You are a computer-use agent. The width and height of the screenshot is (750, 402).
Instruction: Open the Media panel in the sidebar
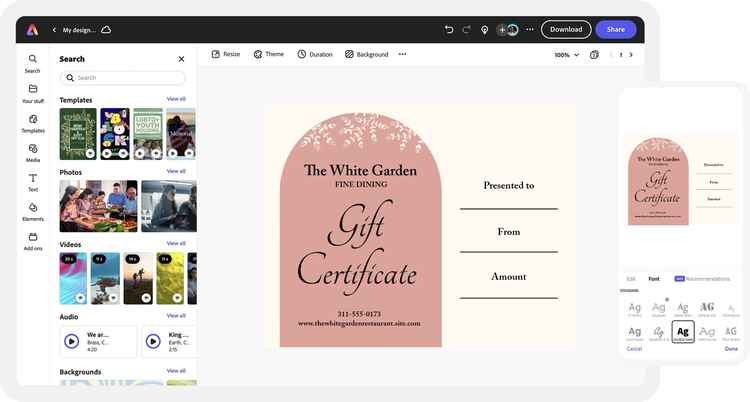click(x=33, y=153)
